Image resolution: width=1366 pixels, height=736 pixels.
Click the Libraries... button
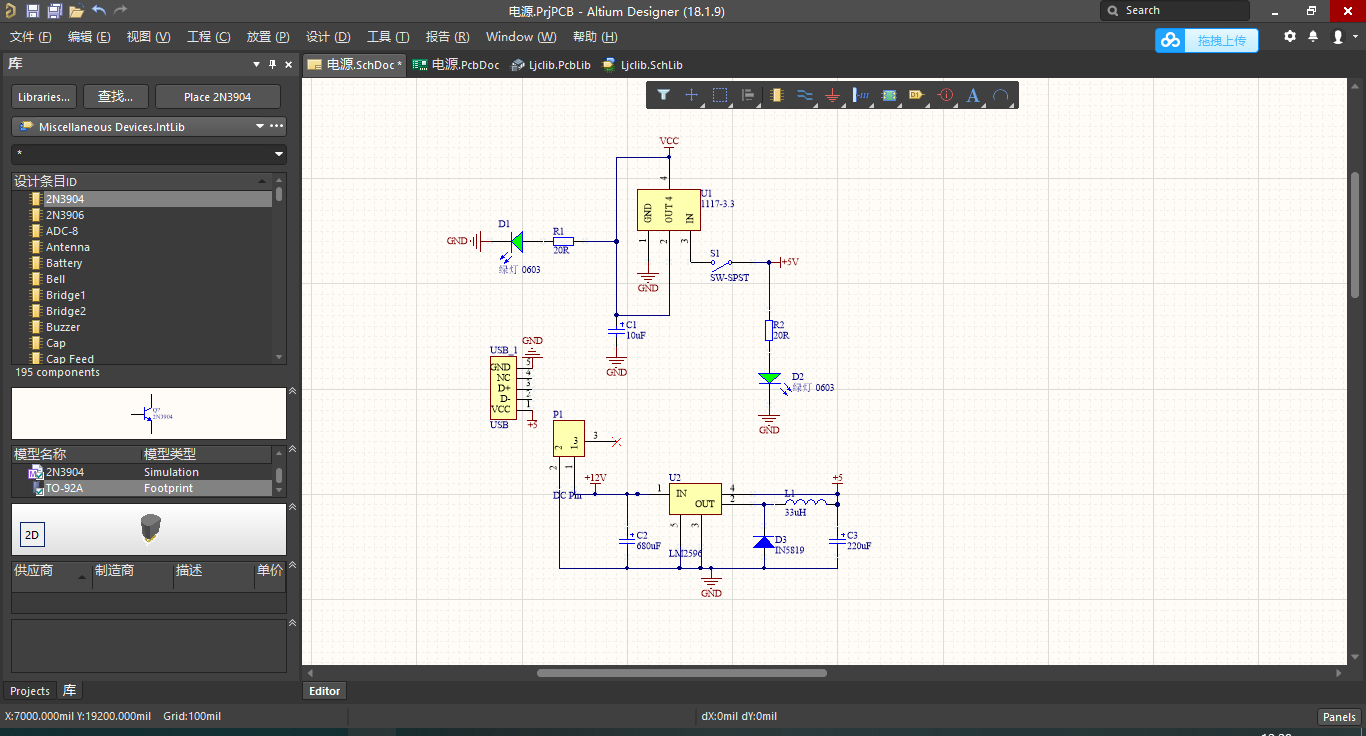43,96
